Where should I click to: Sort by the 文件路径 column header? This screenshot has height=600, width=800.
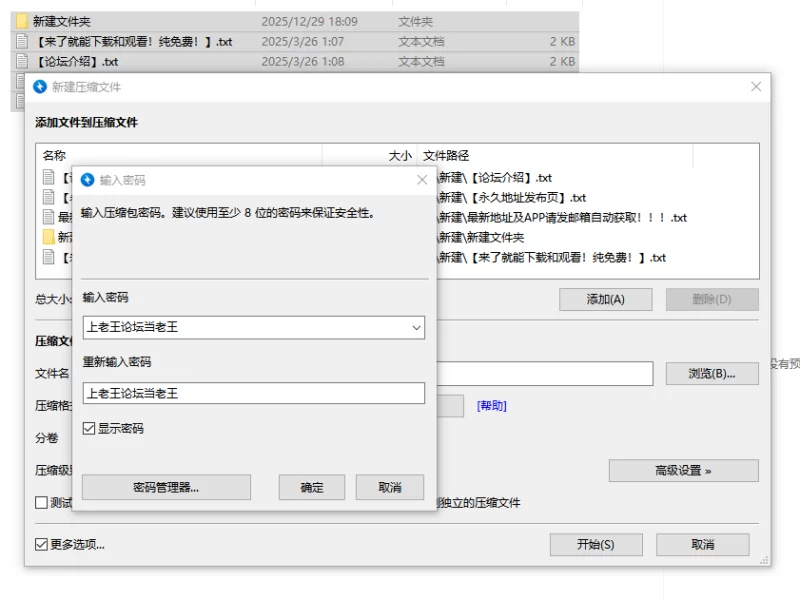tap(446, 156)
